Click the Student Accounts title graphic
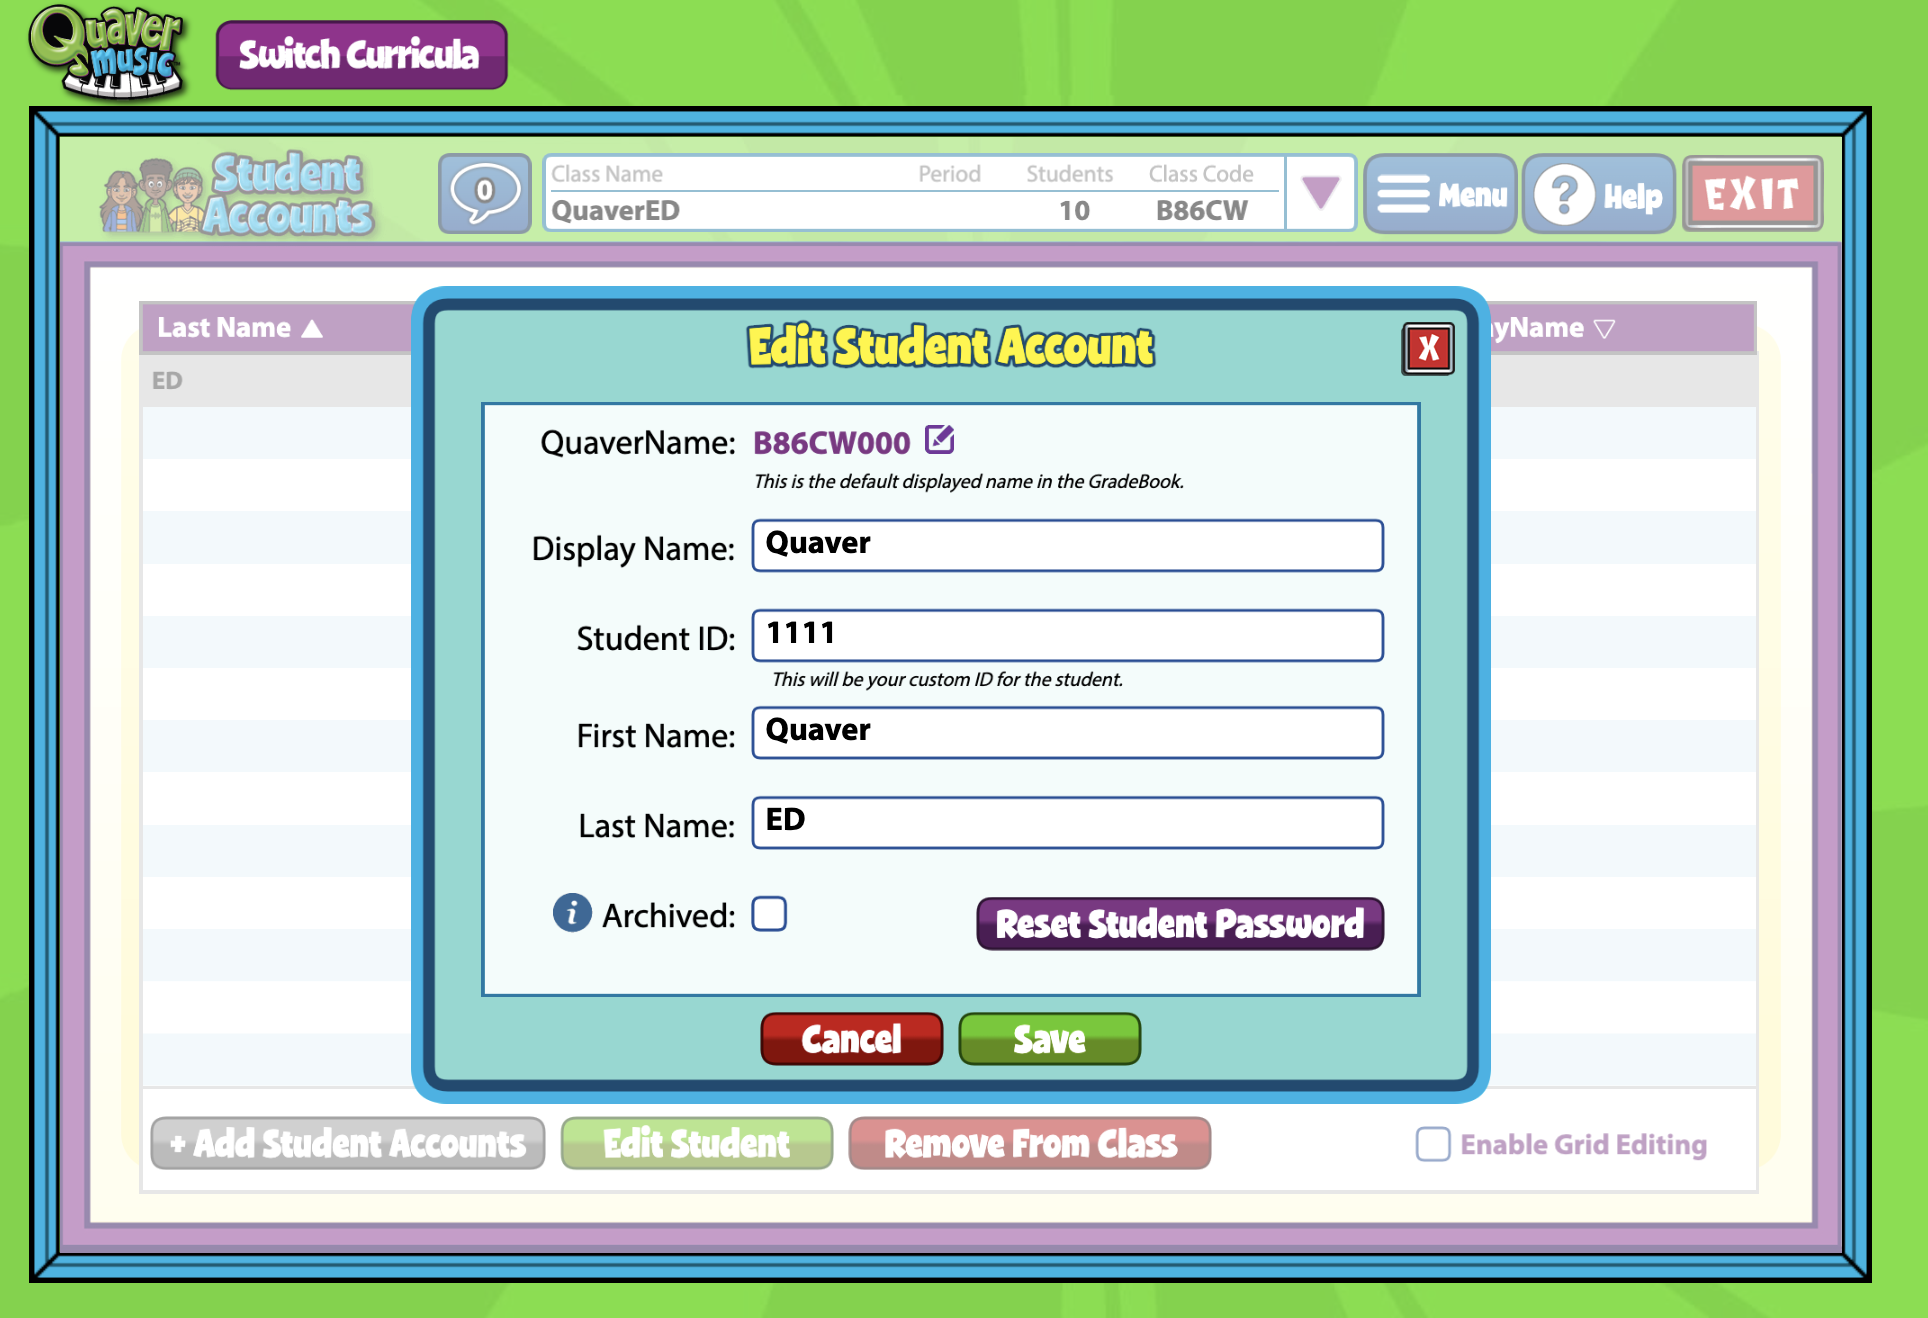1928x1318 pixels. coord(238,194)
